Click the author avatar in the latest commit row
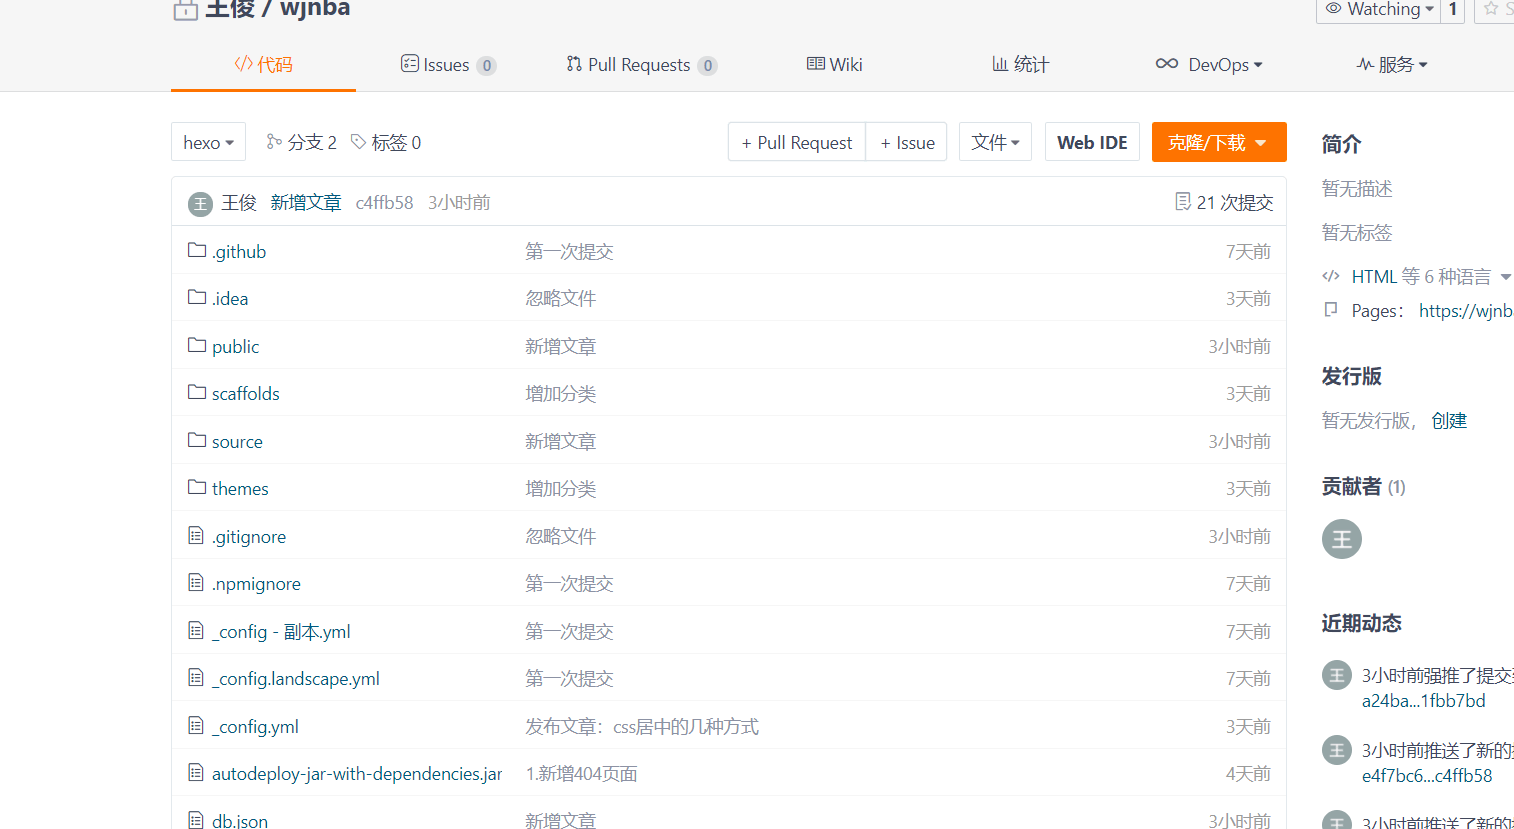The image size is (1514, 829). tap(201, 204)
